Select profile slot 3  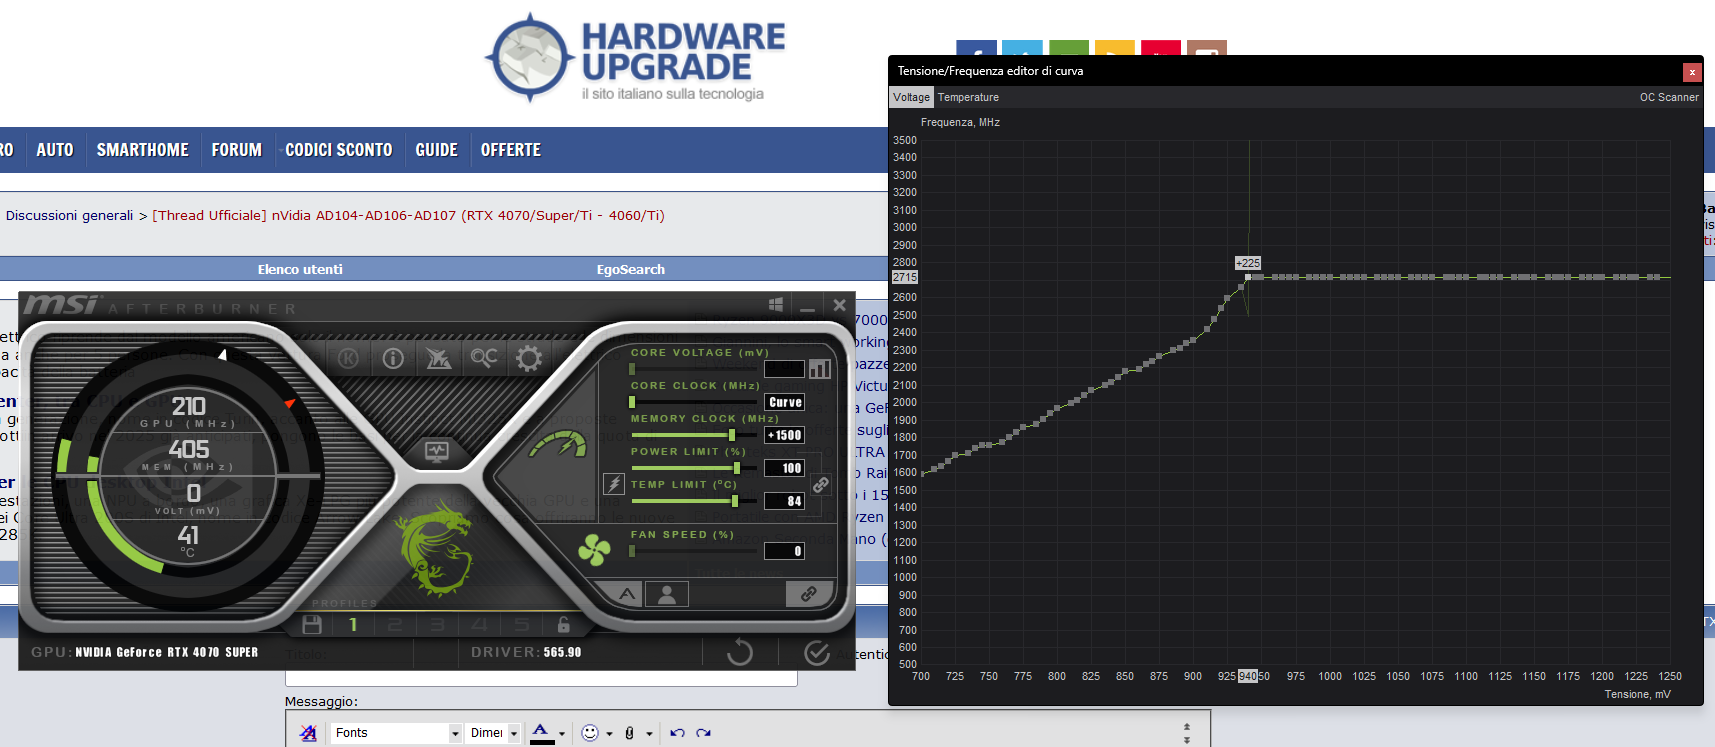click(437, 625)
